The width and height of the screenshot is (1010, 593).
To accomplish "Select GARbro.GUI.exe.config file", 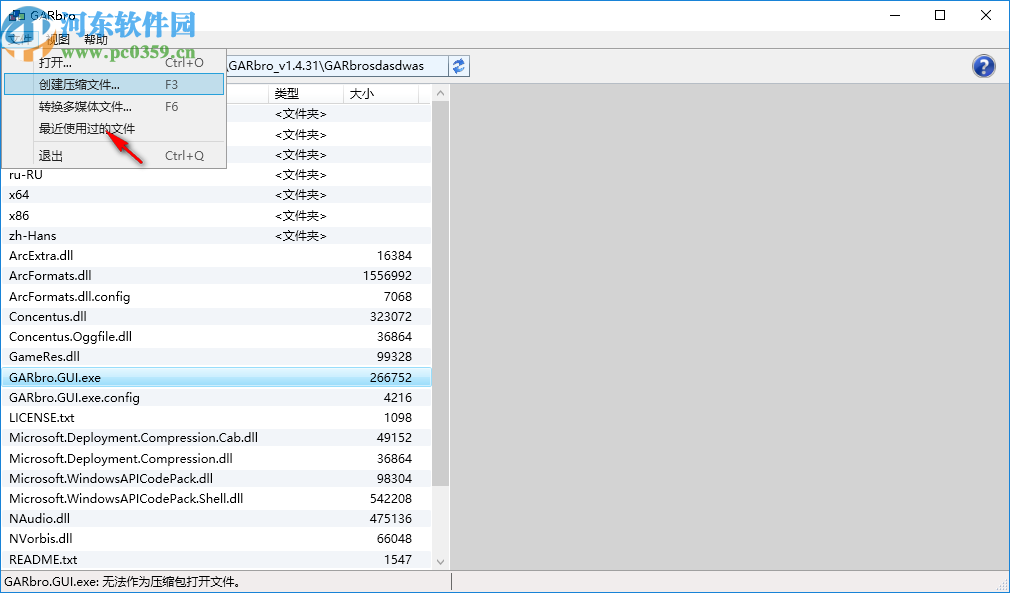I will click(x=216, y=397).
